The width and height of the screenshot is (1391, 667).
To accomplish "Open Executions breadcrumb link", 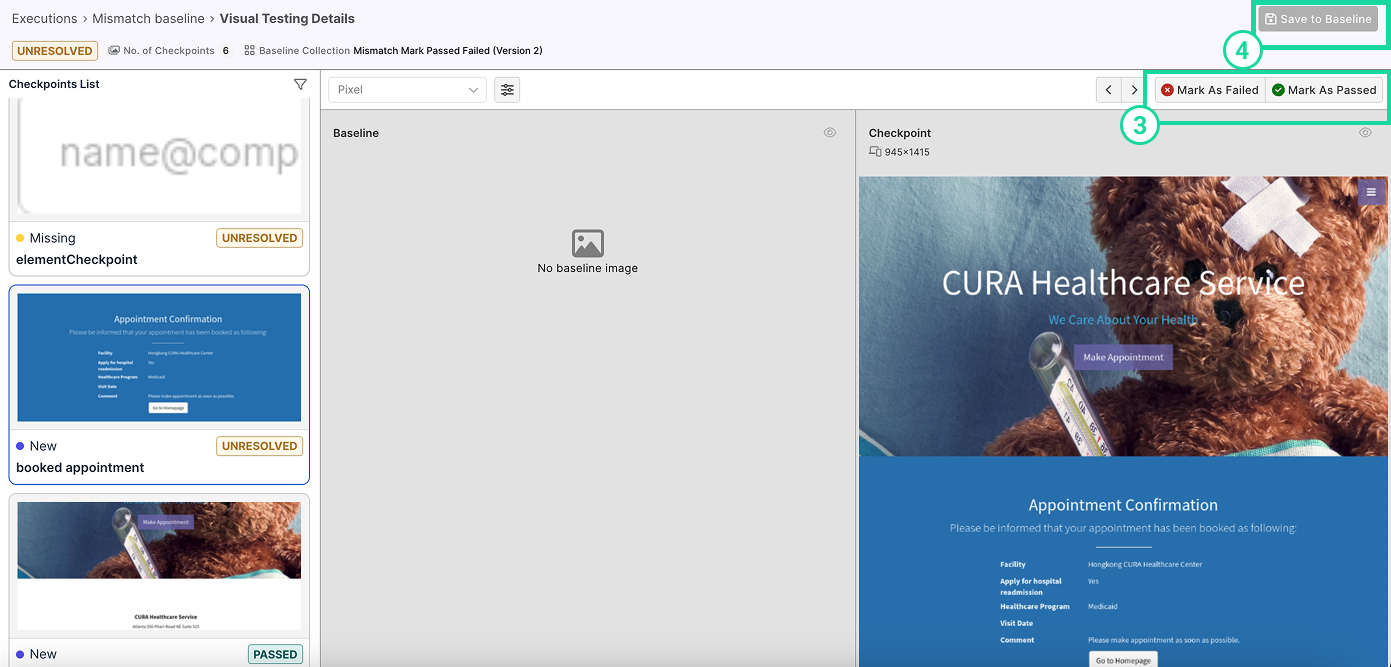I will tap(45, 19).
